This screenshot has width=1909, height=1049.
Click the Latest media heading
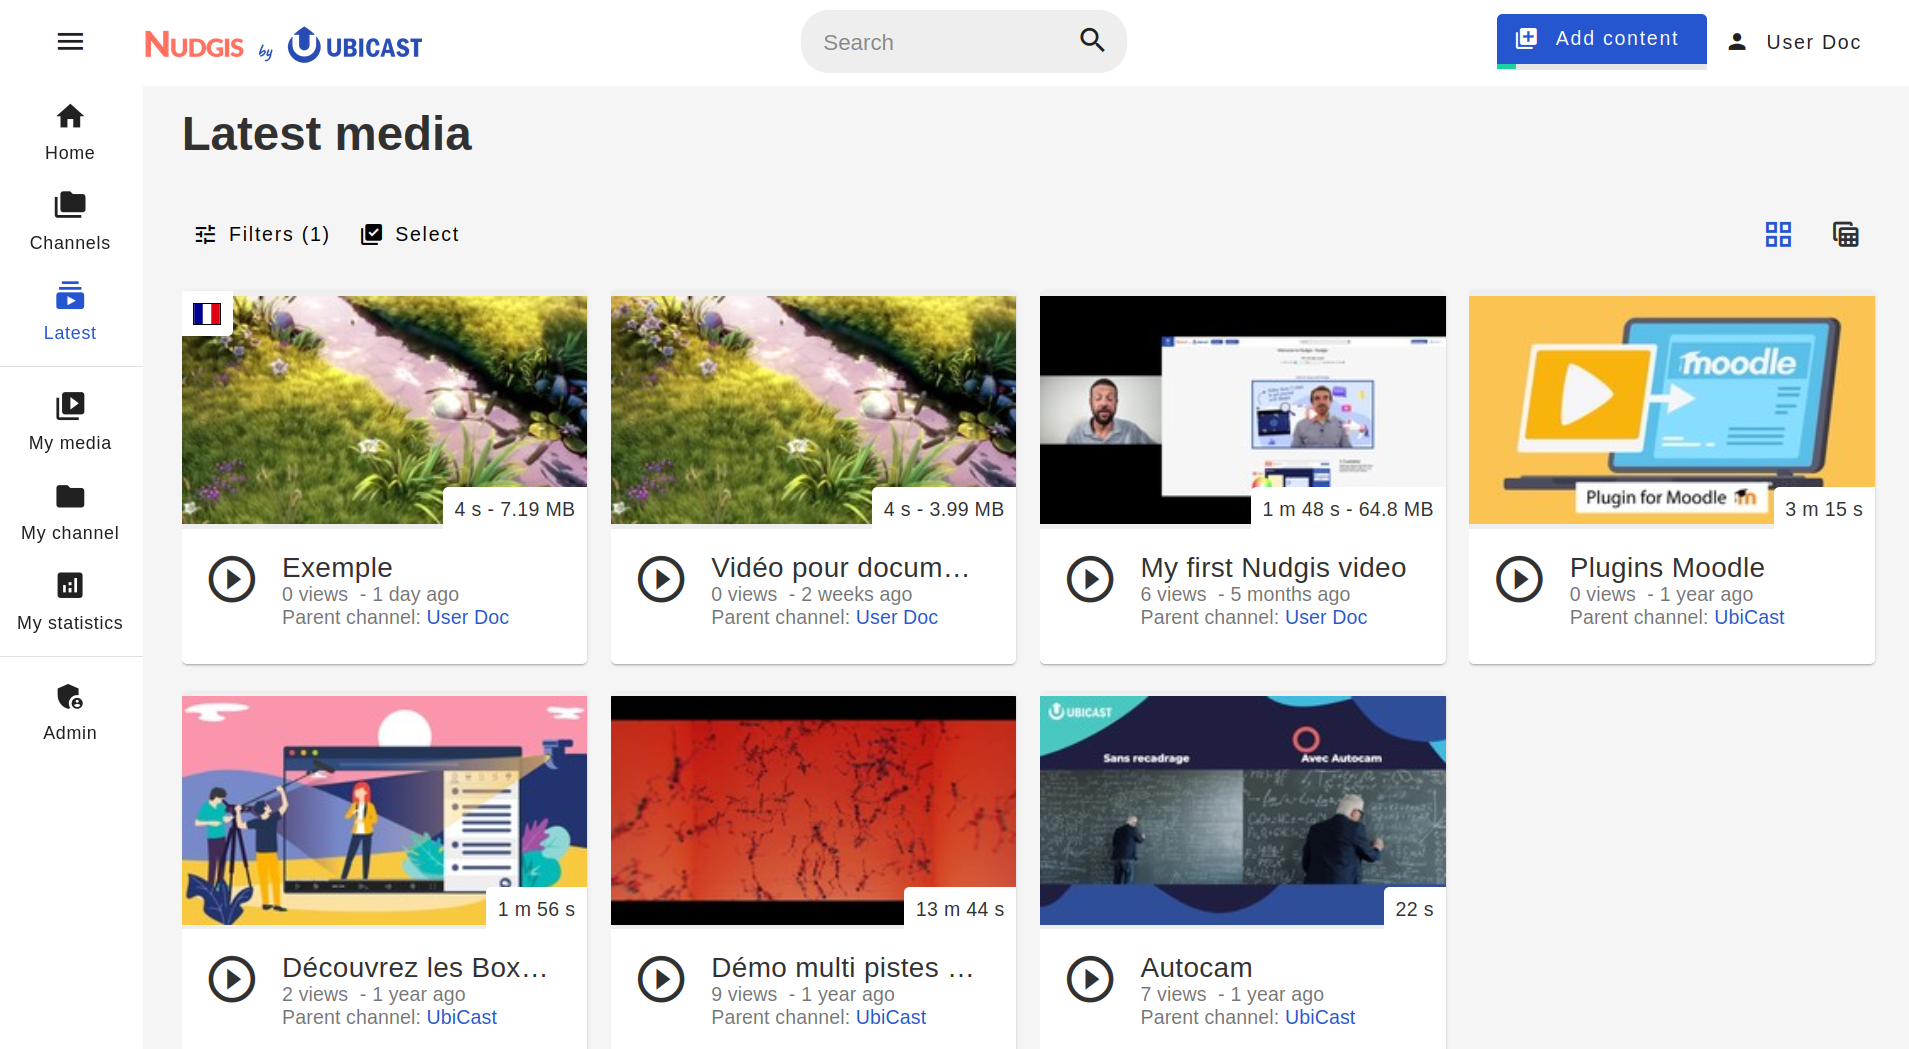click(x=327, y=134)
